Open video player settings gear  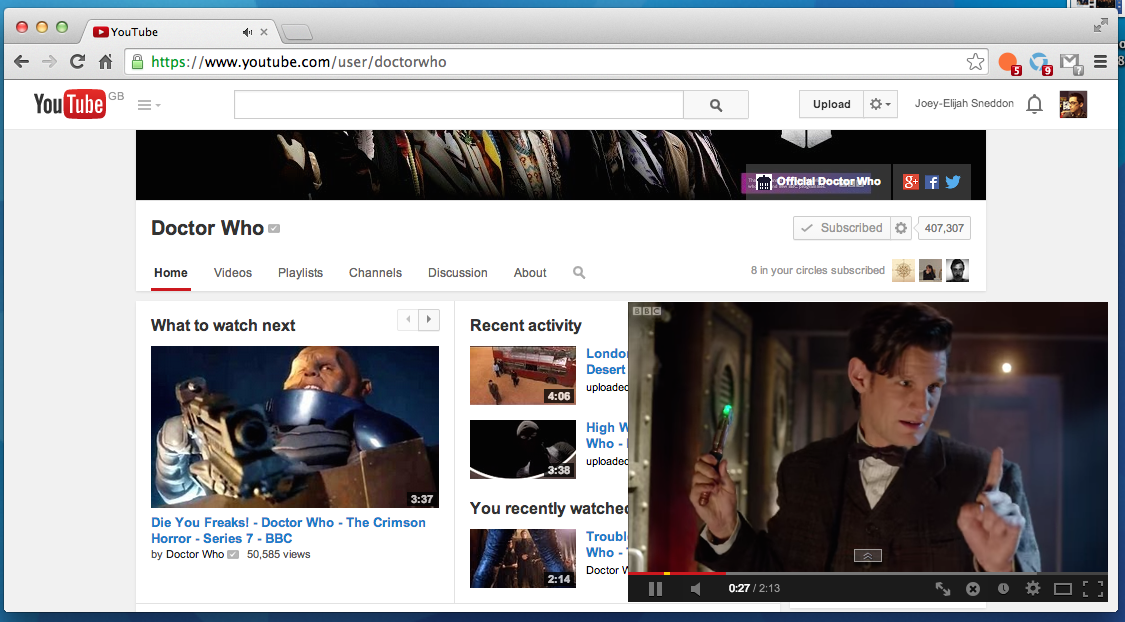pos(1033,589)
